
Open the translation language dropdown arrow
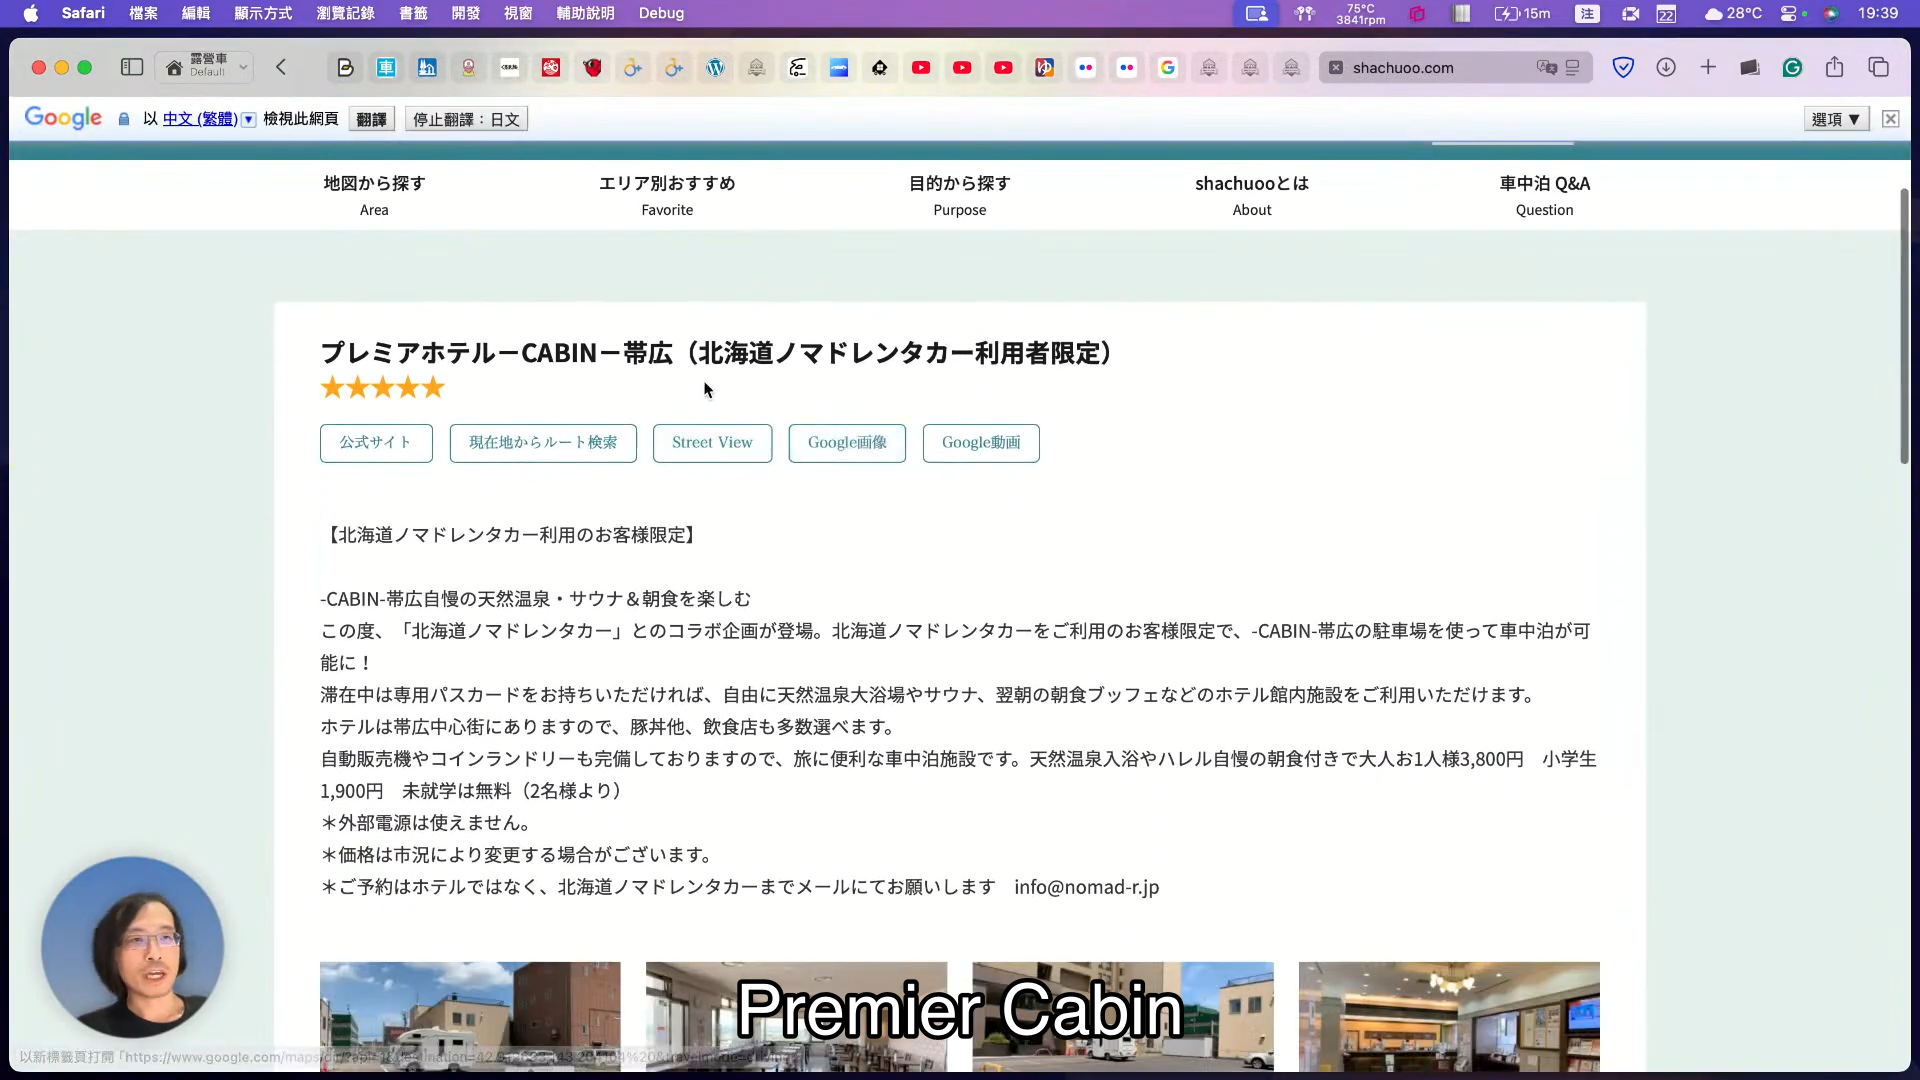click(x=249, y=119)
